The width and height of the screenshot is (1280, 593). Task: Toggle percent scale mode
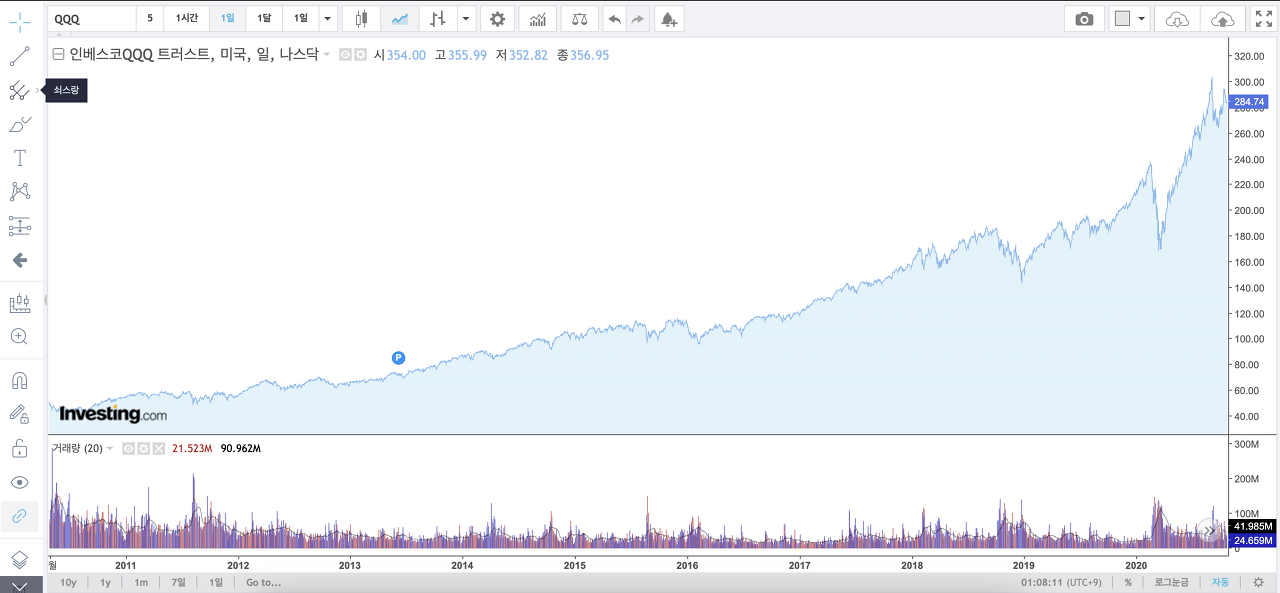click(1128, 582)
